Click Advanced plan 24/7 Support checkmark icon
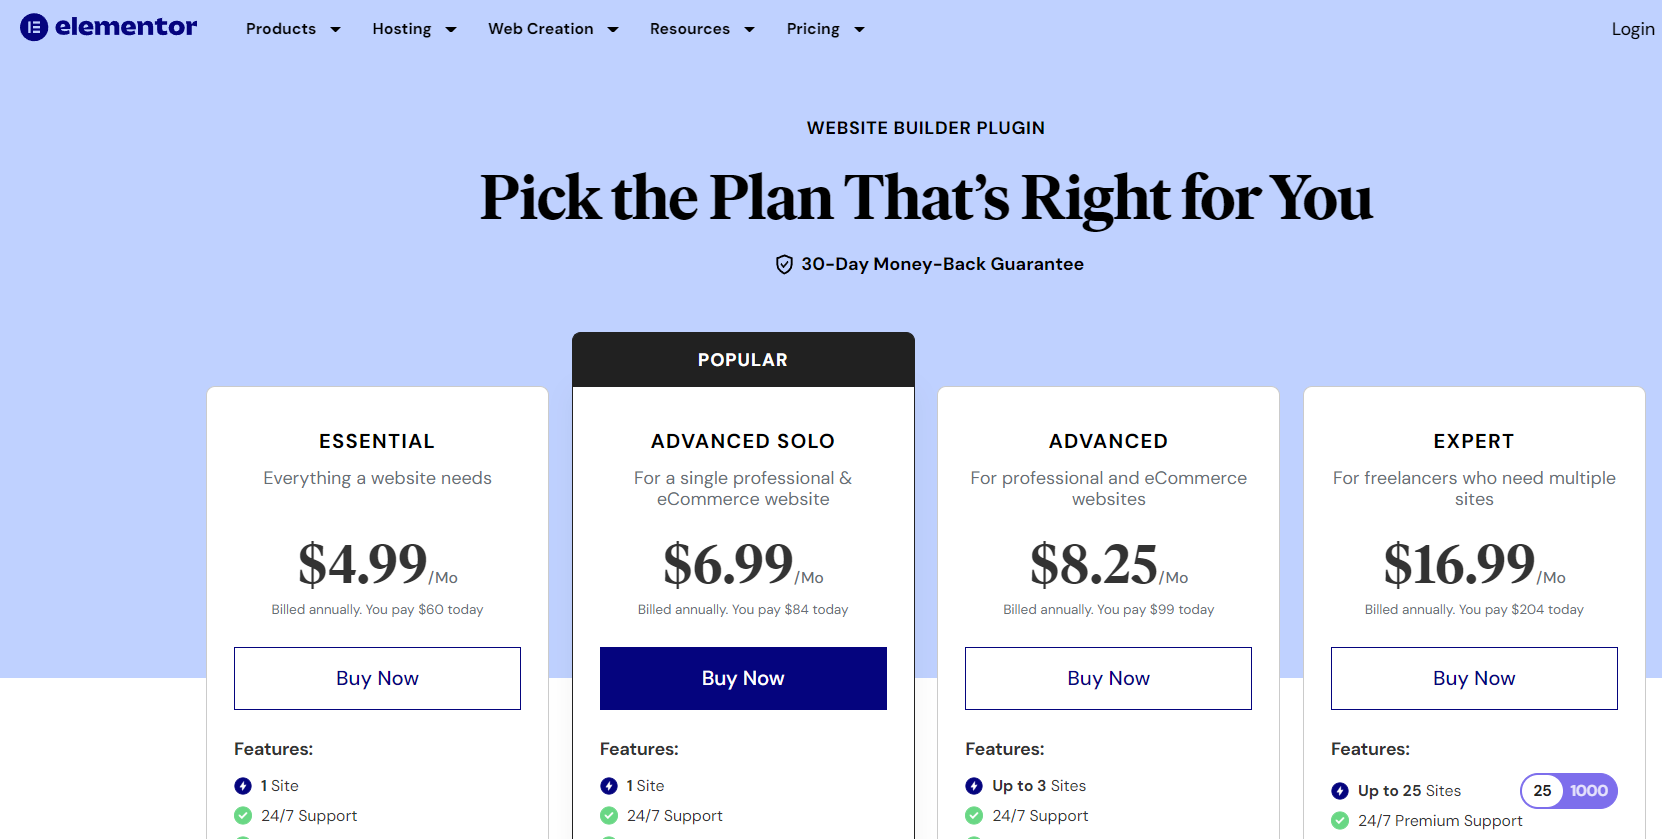 [x=974, y=816]
